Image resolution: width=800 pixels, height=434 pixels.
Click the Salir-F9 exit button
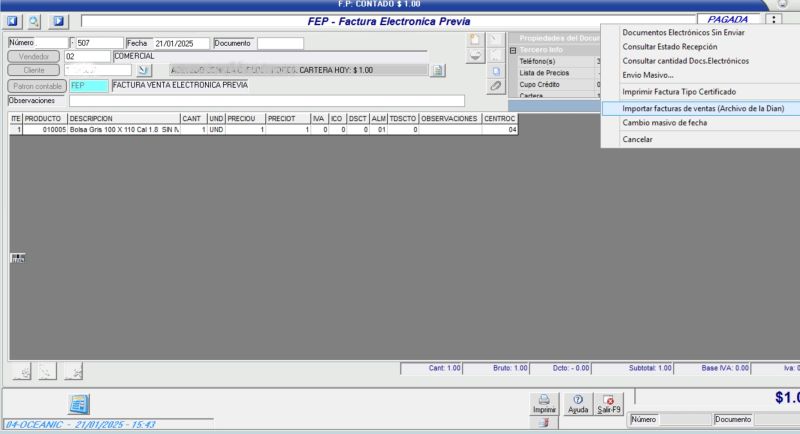point(609,403)
